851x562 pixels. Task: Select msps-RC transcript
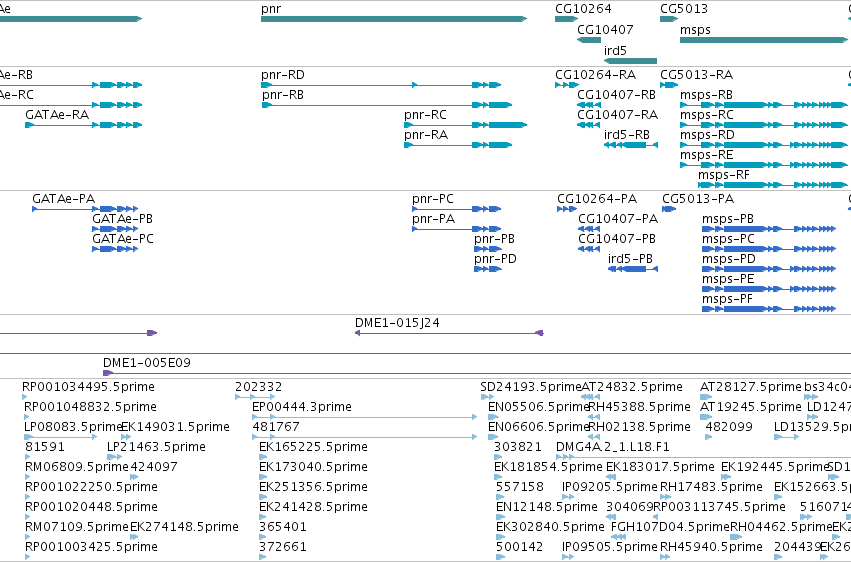coord(764,125)
